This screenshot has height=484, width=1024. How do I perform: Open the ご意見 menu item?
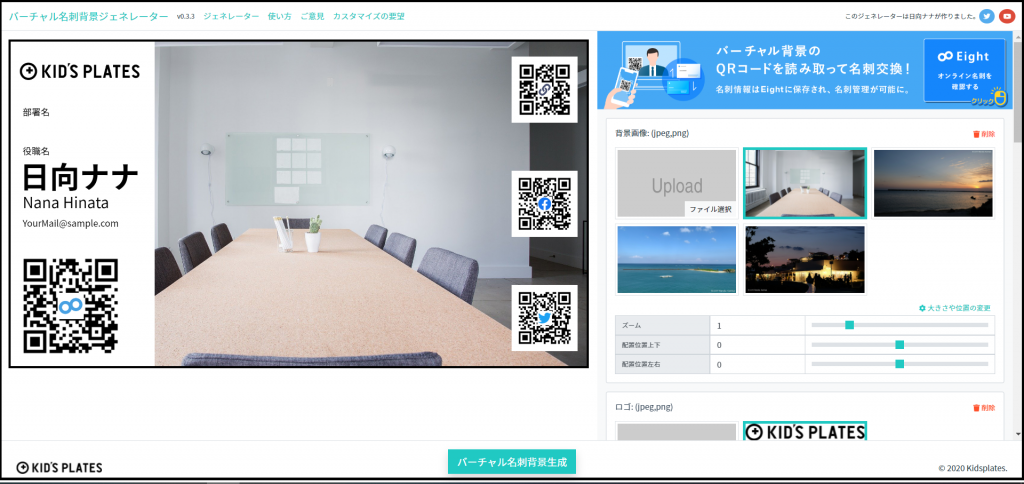point(312,16)
